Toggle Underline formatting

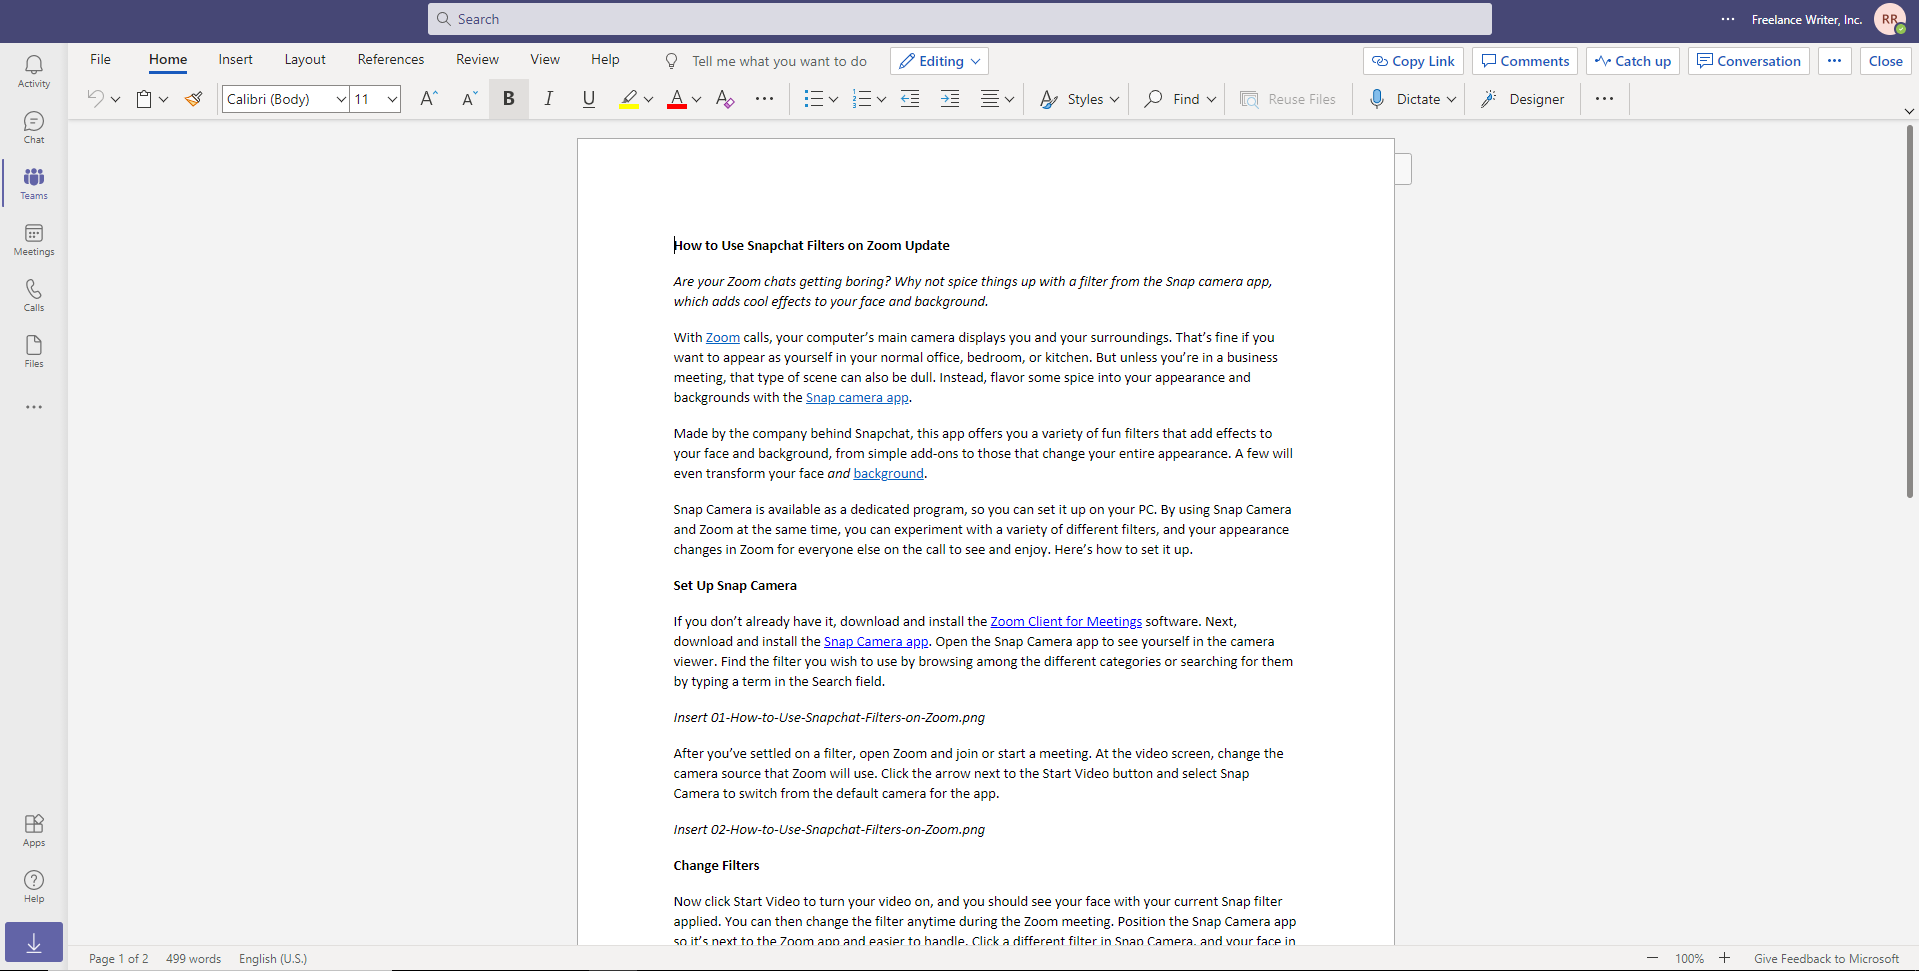[588, 98]
